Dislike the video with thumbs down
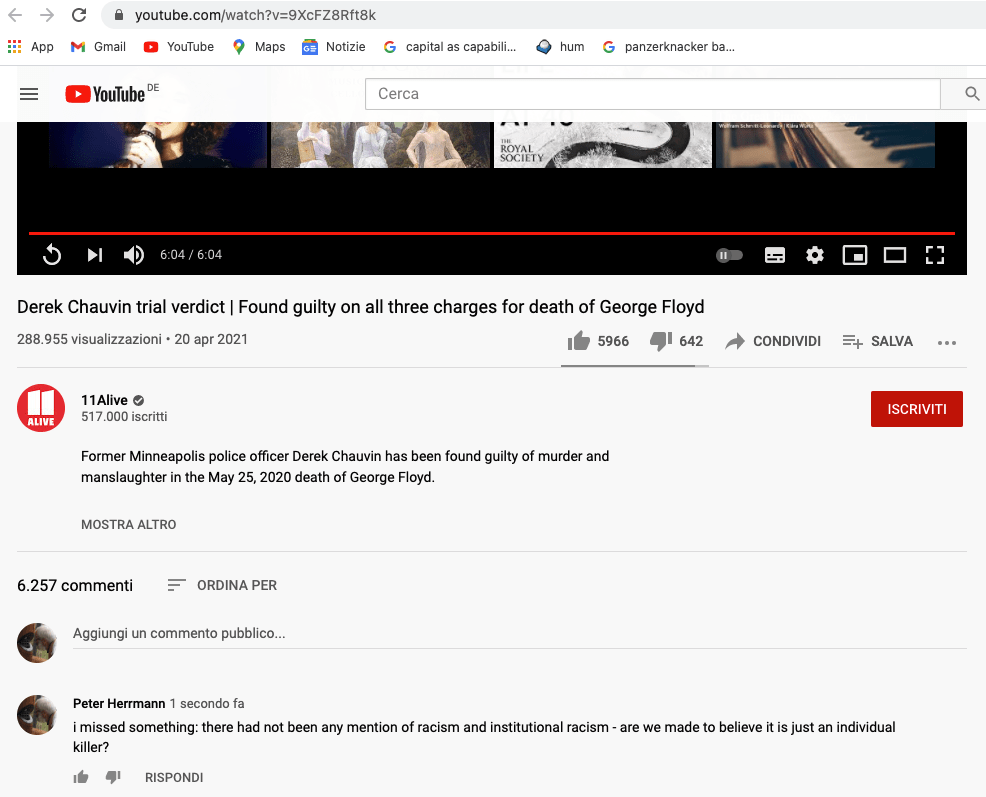This screenshot has height=797, width=986. [661, 341]
